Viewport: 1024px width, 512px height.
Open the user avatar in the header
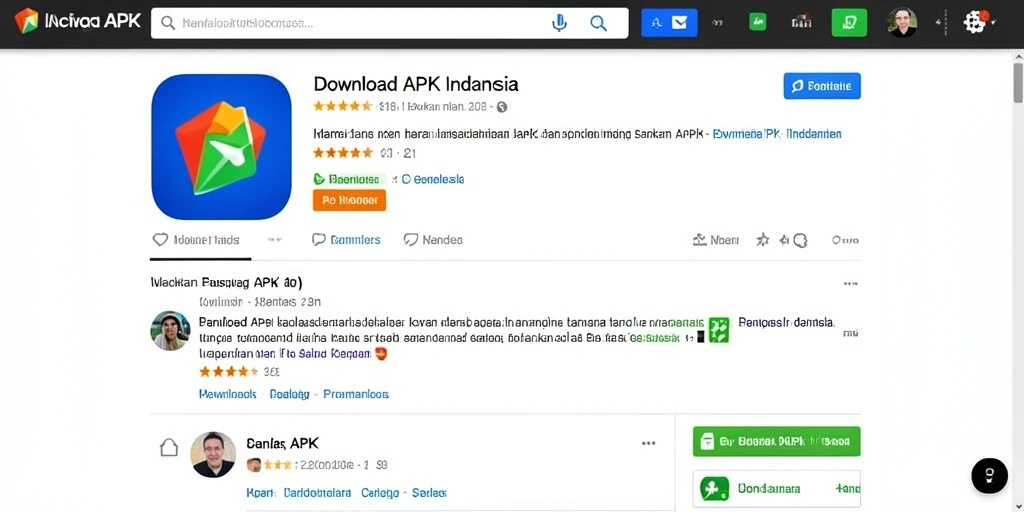pos(902,22)
